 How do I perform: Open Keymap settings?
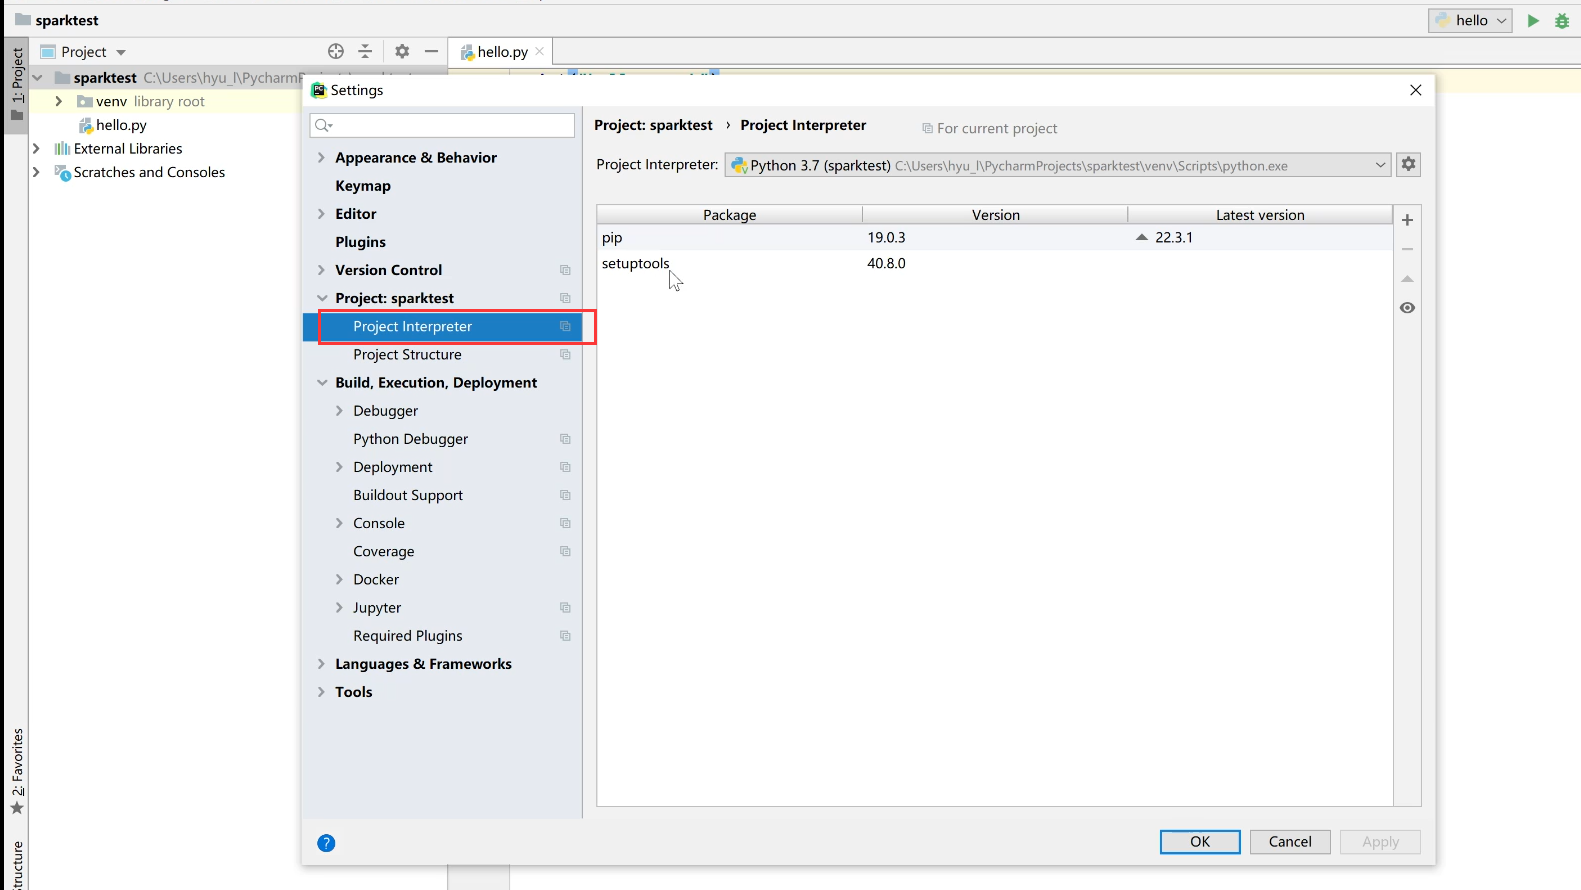[x=363, y=186]
